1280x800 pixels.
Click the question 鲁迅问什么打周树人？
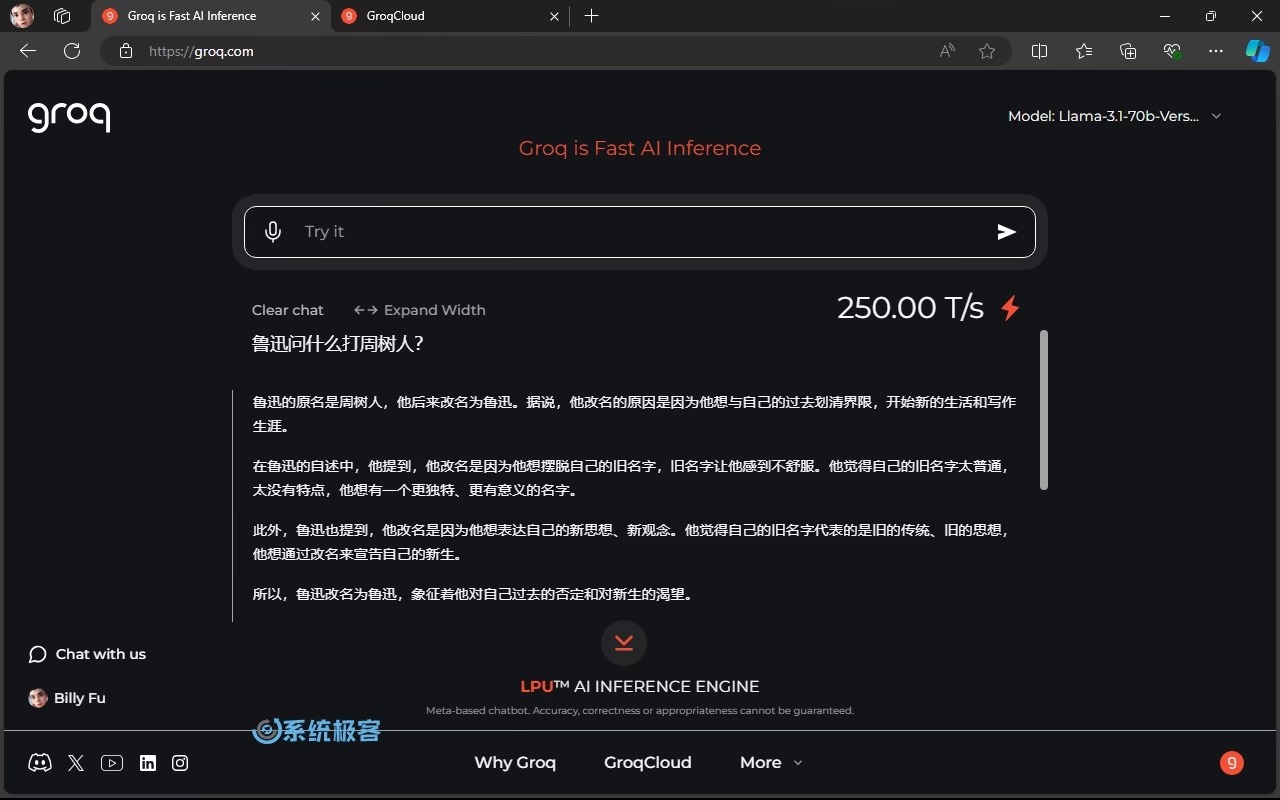[338, 344]
